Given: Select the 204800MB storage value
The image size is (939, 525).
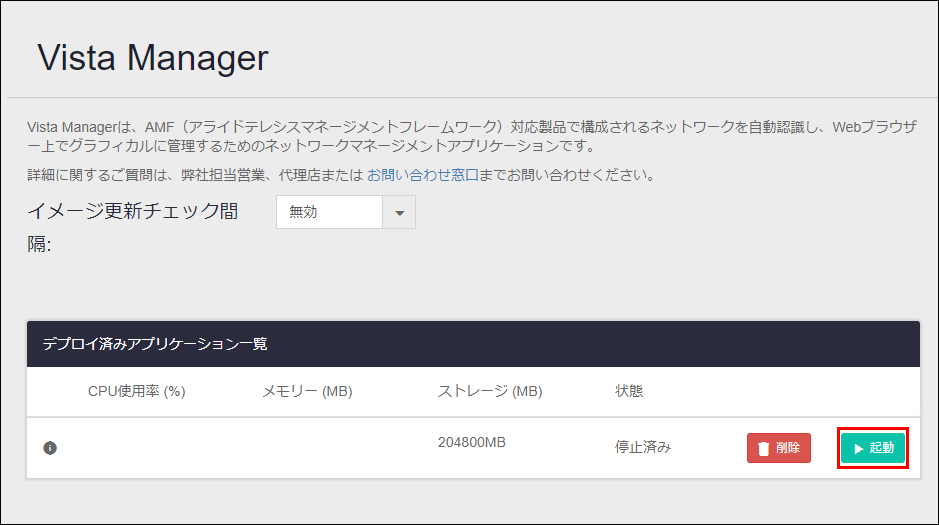Looking at the screenshot, I should click(x=472, y=442).
